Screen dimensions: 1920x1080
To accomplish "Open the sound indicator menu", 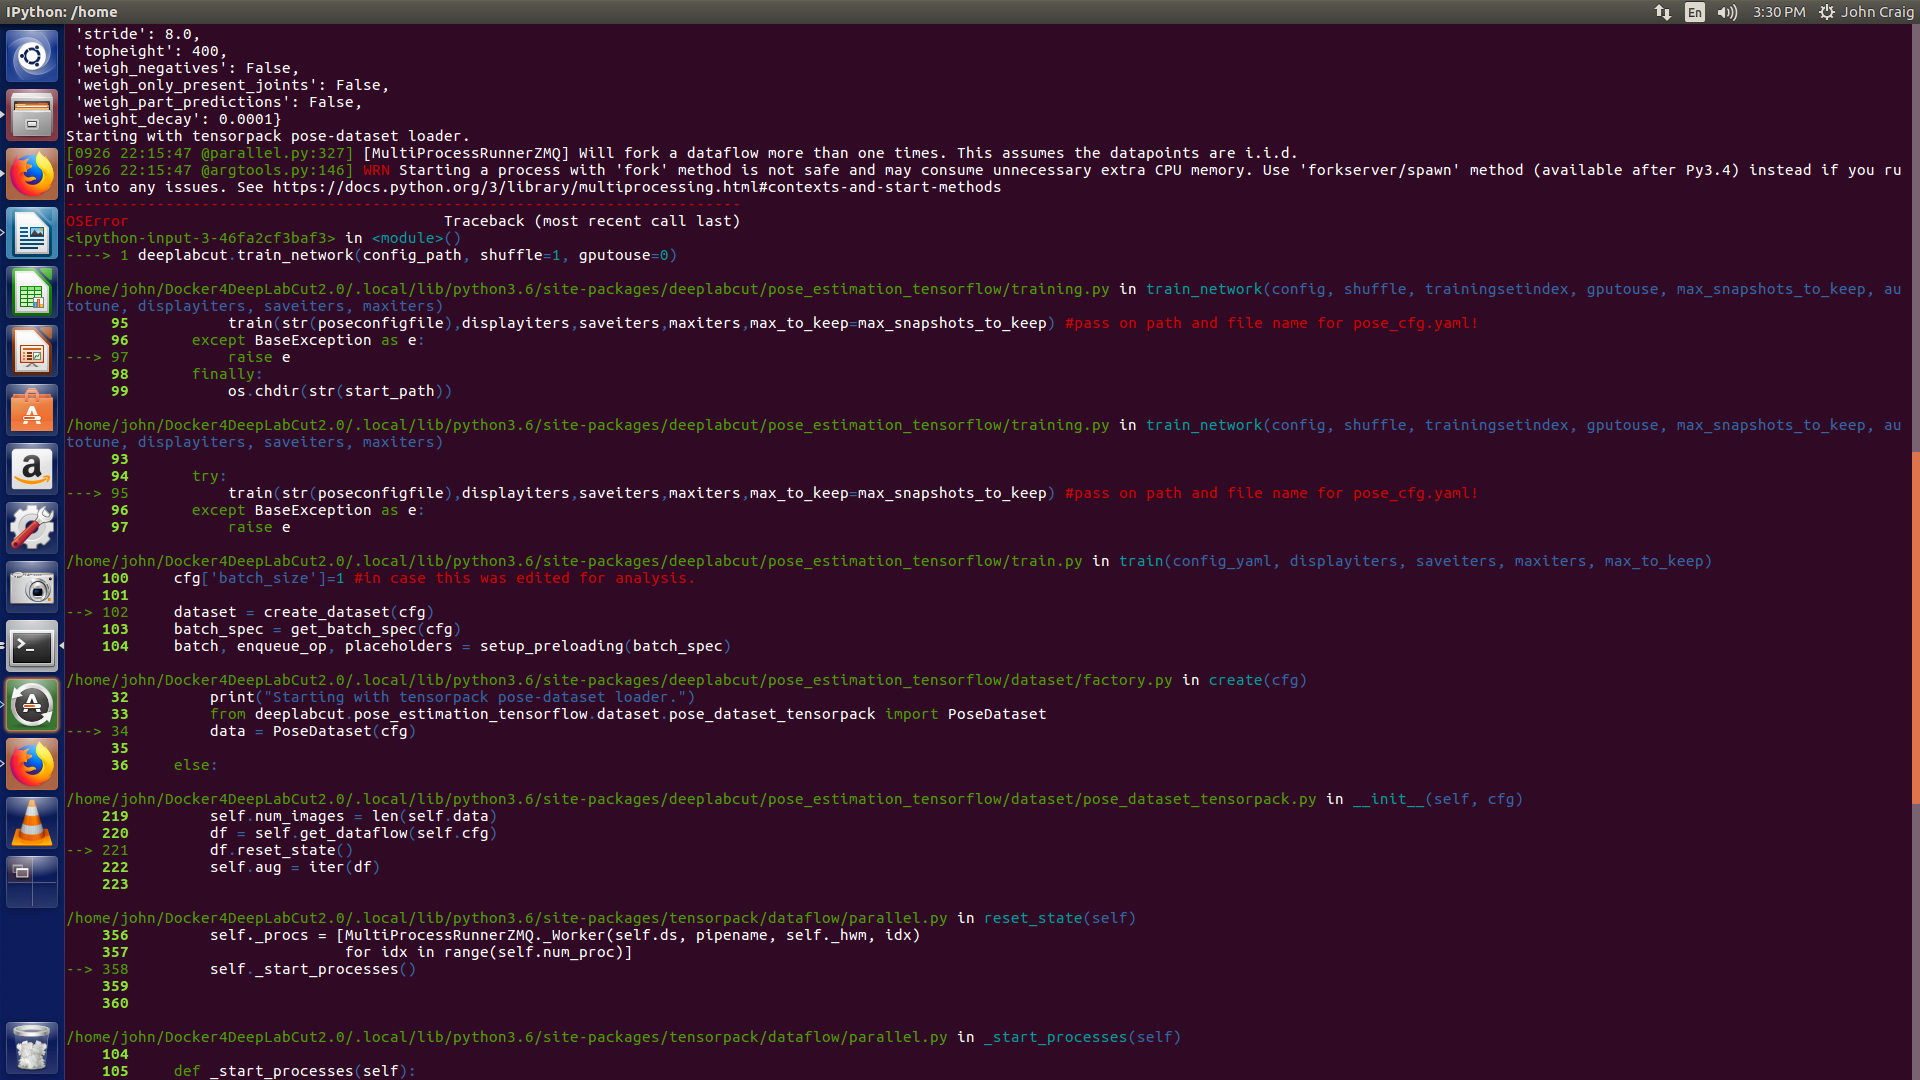I will [x=1727, y=13].
